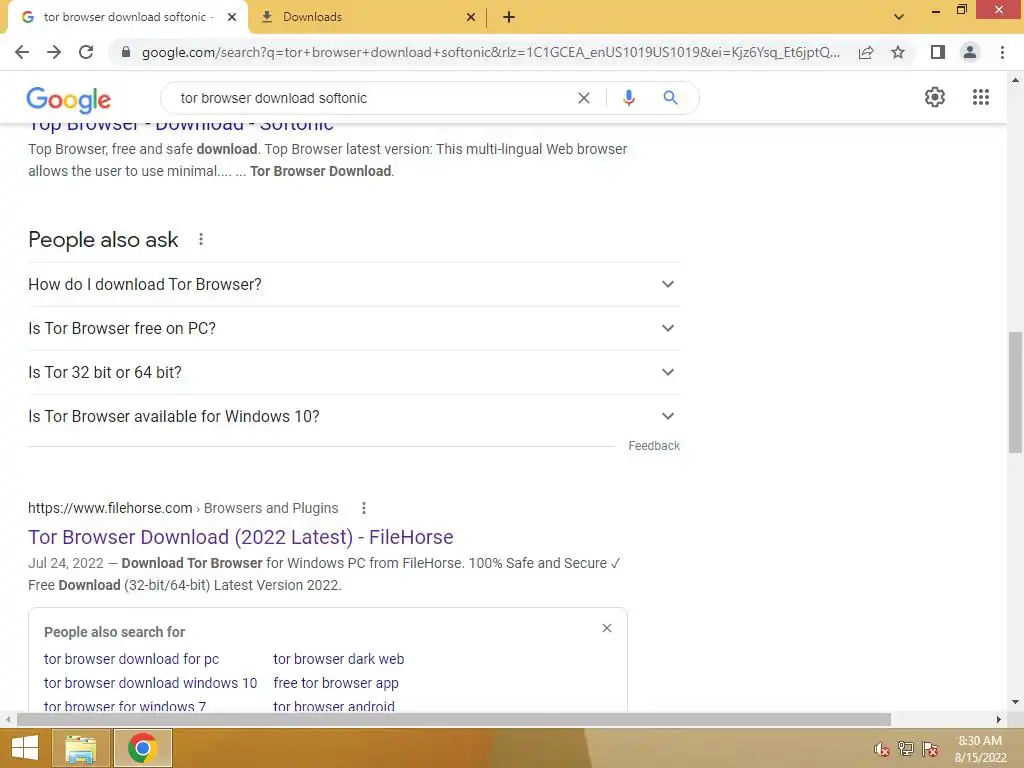1024x768 pixels.
Task: Open the partly hidden Softonic result title
Action: coord(181,126)
